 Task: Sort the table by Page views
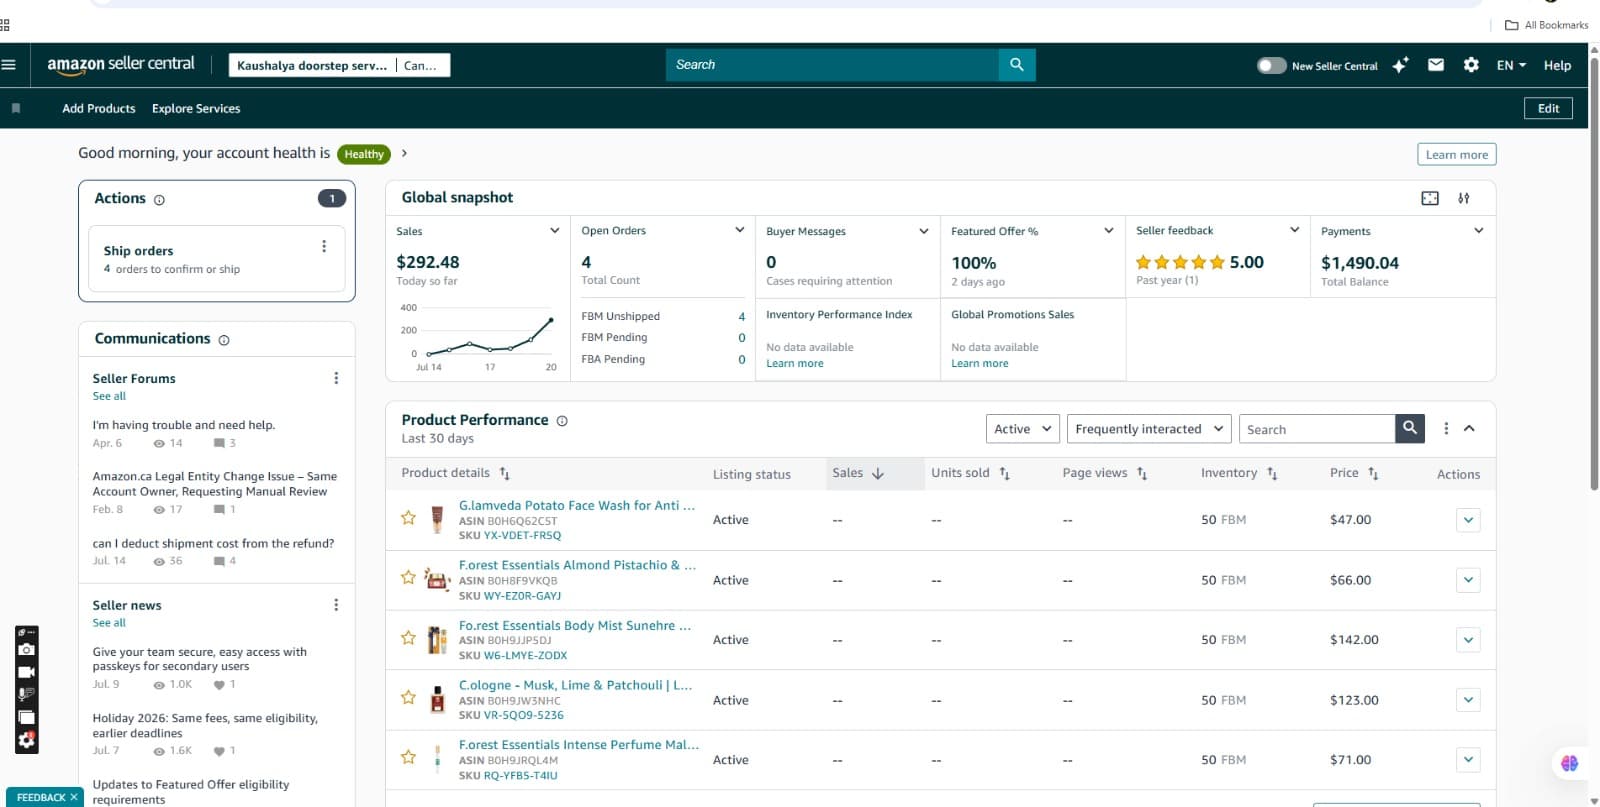(1105, 473)
